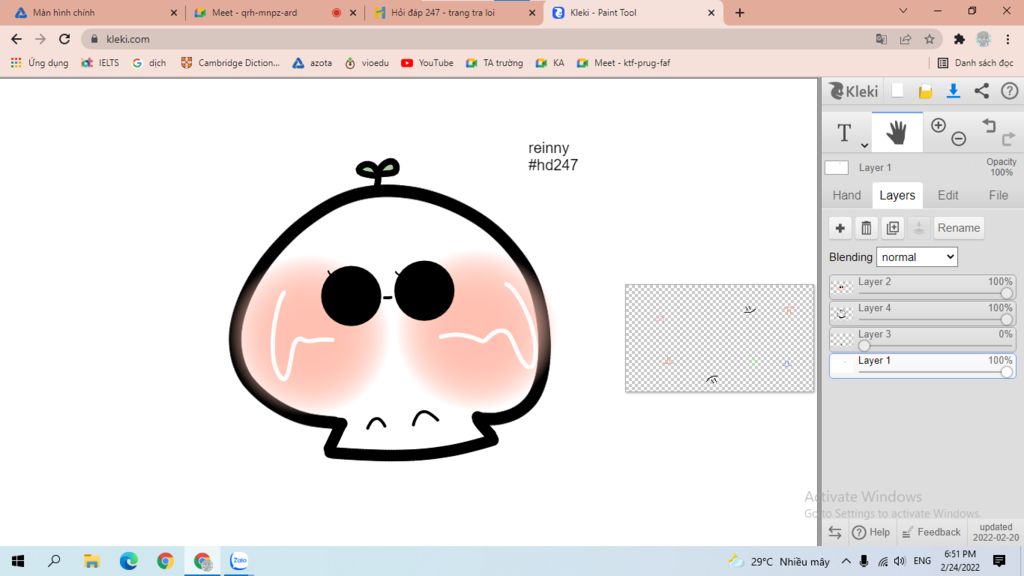The height and width of the screenshot is (576, 1024).
Task: Click the current layer color preview box
Action: (837, 167)
